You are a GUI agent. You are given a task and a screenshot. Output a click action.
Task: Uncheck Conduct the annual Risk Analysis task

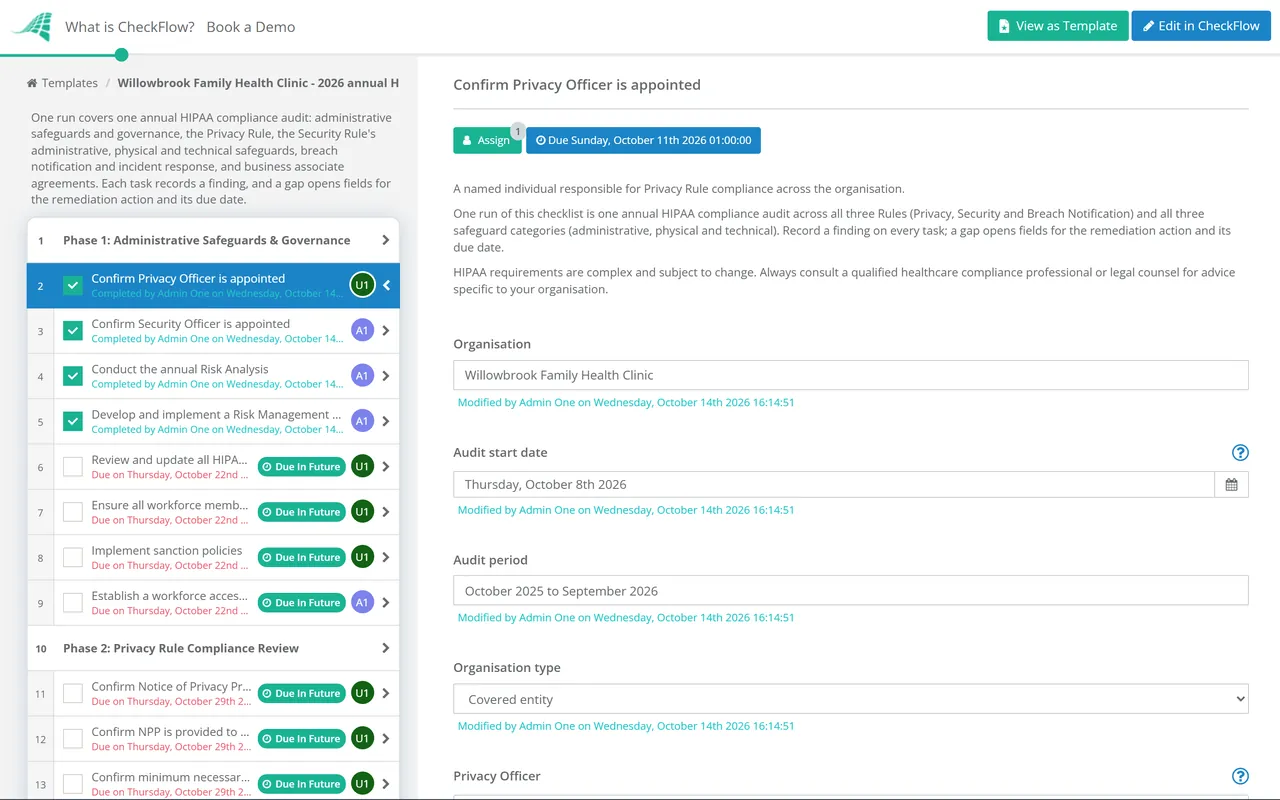[x=73, y=376]
